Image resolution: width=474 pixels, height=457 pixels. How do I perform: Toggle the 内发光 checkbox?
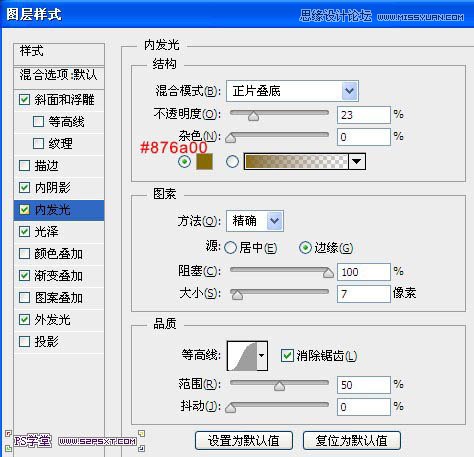pyautogui.click(x=24, y=209)
